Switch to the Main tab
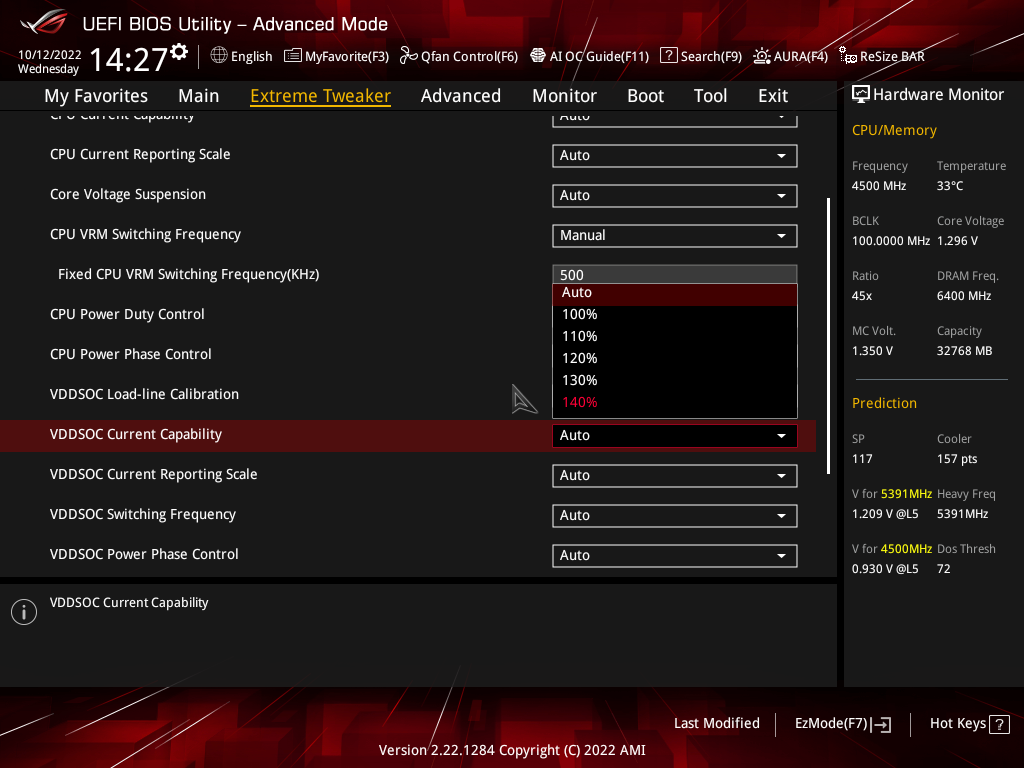The width and height of the screenshot is (1024, 768). [x=199, y=96]
